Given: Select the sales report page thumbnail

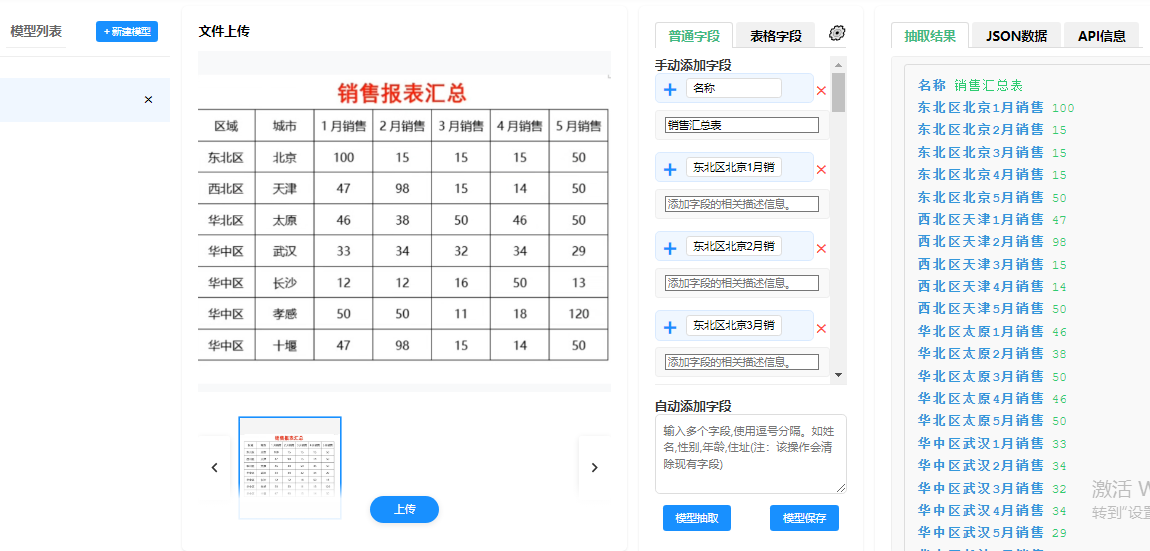Looking at the screenshot, I should click(290, 467).
